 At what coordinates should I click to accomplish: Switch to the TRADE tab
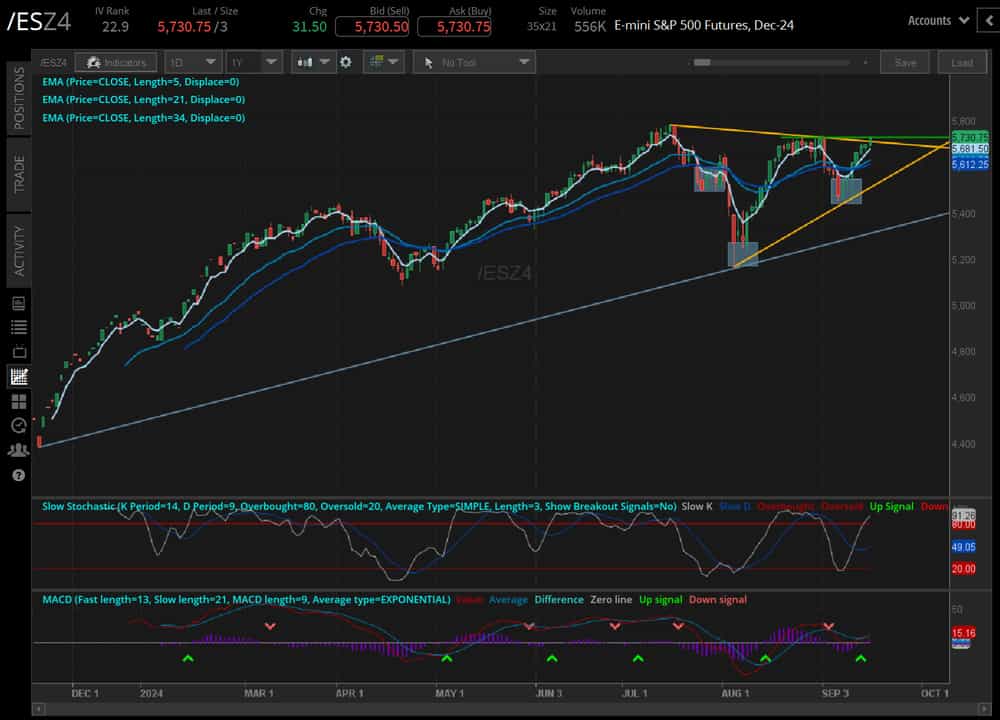(18, 173)
